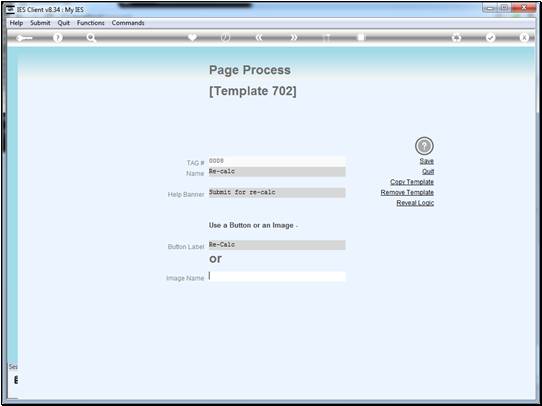Click the checkmark submit icon in toolbar

(490, 38)
